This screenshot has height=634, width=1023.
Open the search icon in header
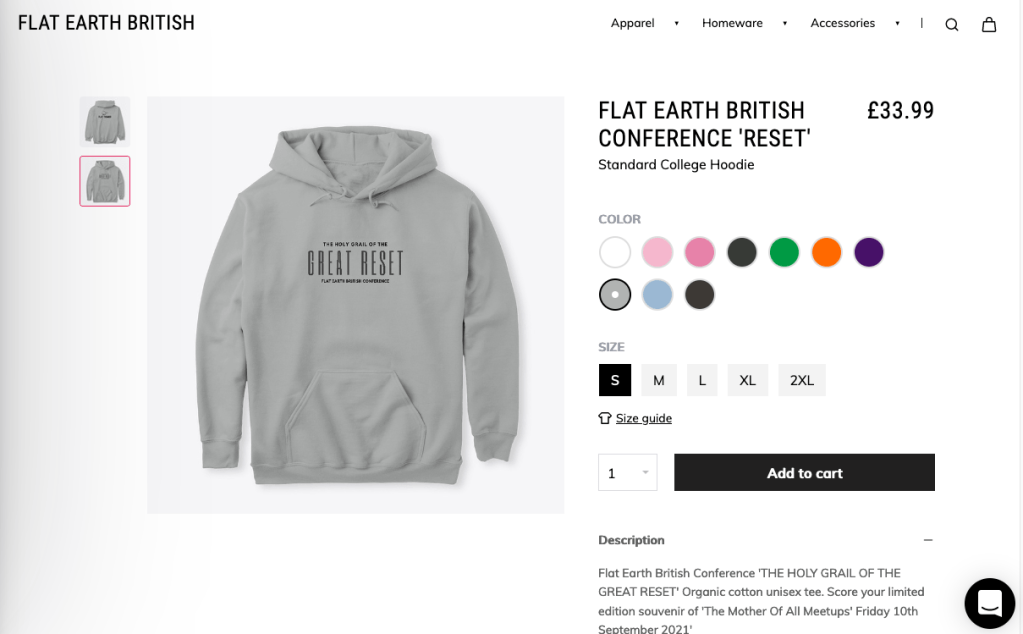[x=951, y=25]
